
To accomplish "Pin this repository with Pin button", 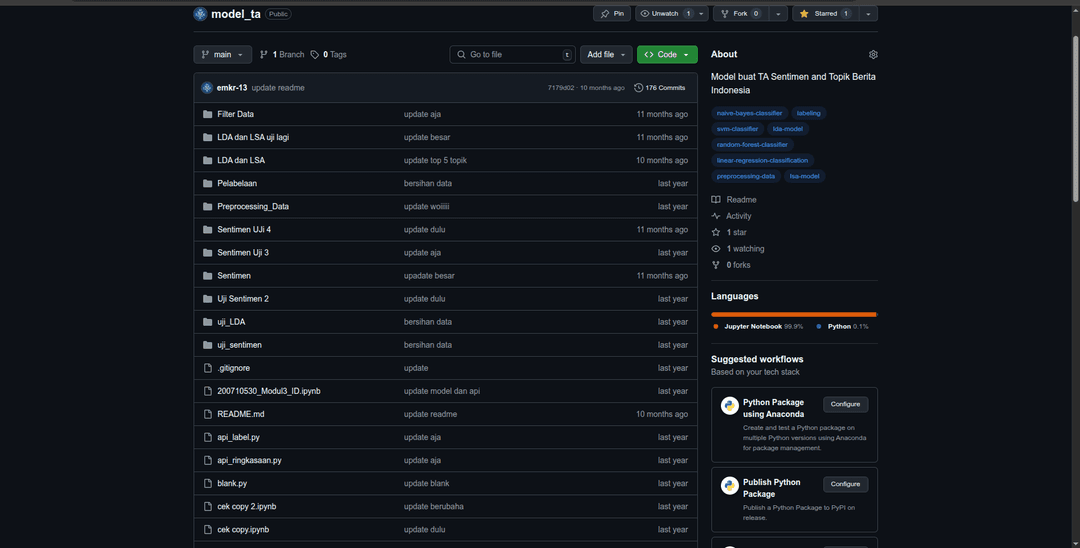I will (612, 14).
